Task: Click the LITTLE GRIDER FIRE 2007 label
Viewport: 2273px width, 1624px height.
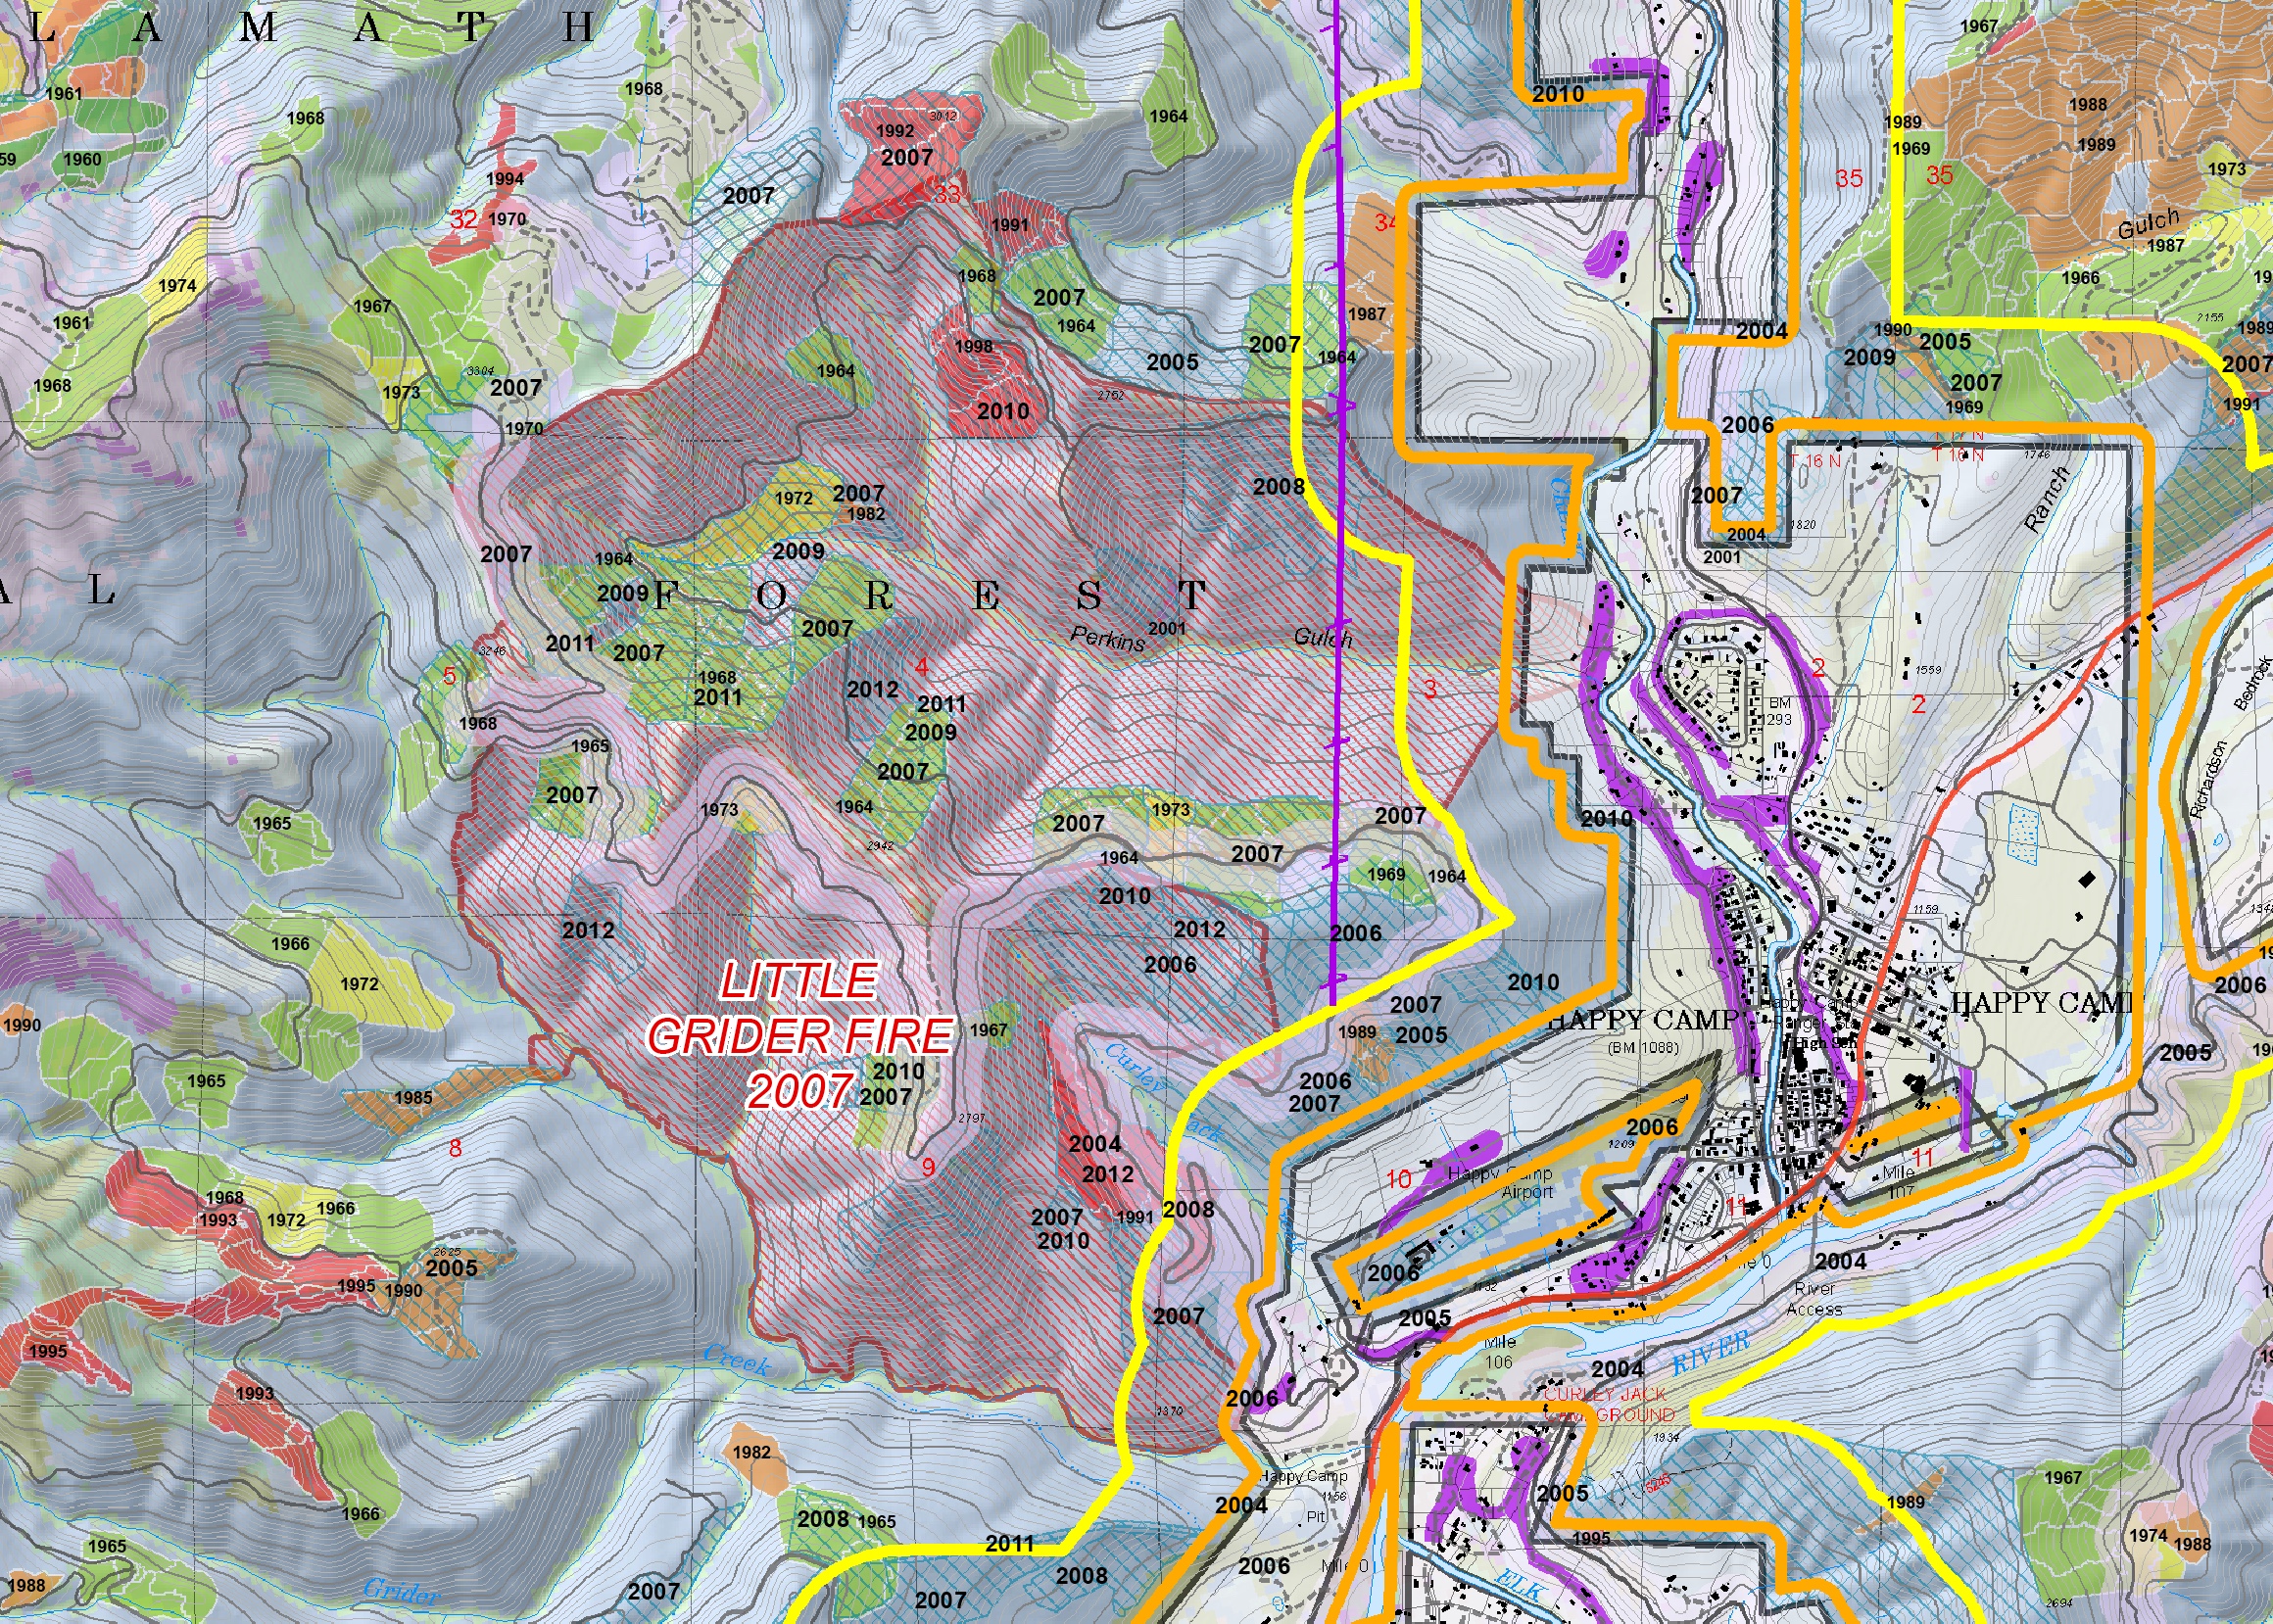Action: (799, 1036)
